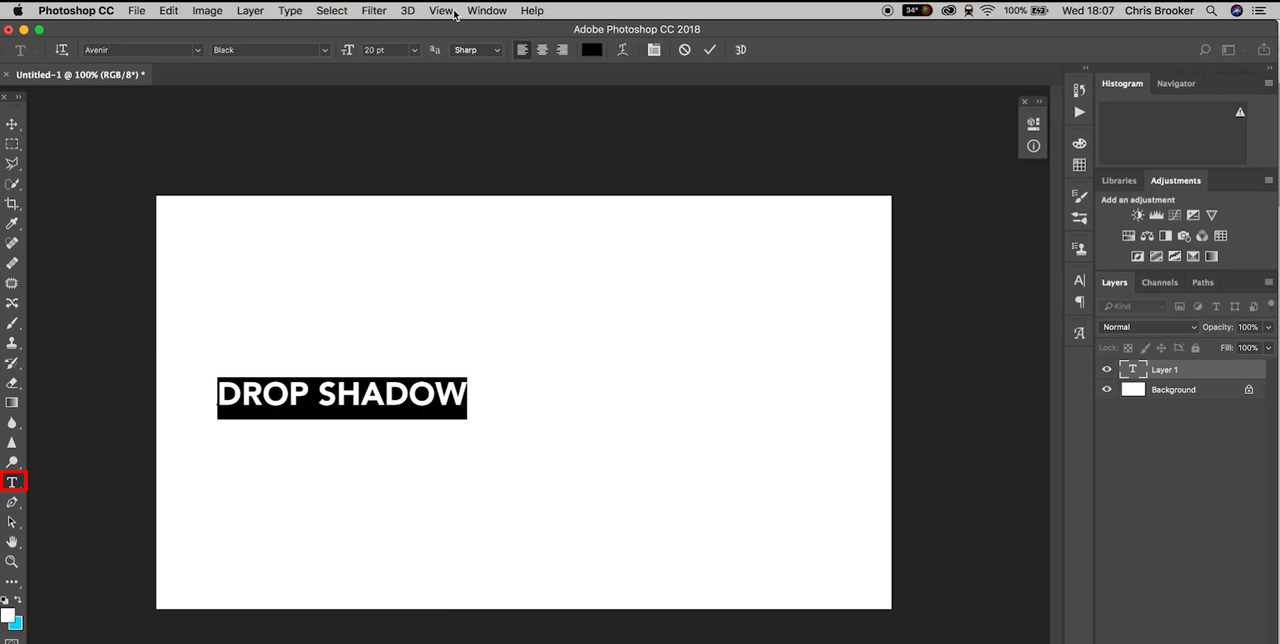1280x644 pixels.
Task: Cancel current text edits icon
Action: point(685,50)
